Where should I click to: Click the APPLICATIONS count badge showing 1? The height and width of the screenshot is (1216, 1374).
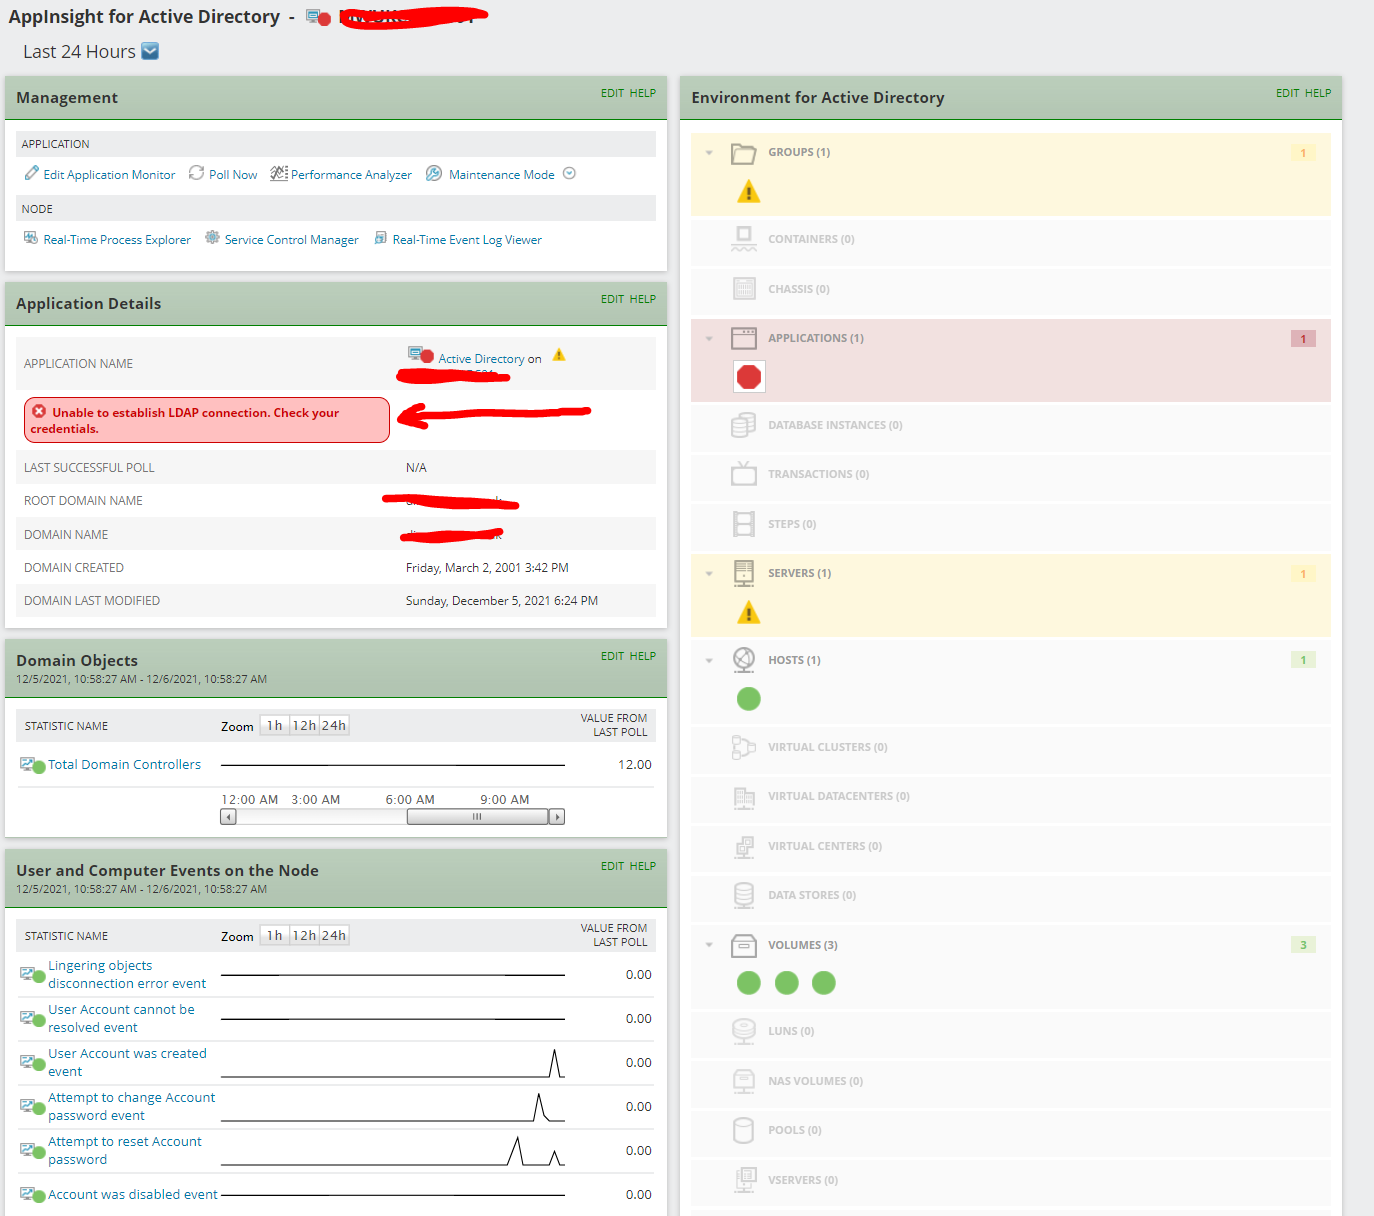click(1303, 339)
